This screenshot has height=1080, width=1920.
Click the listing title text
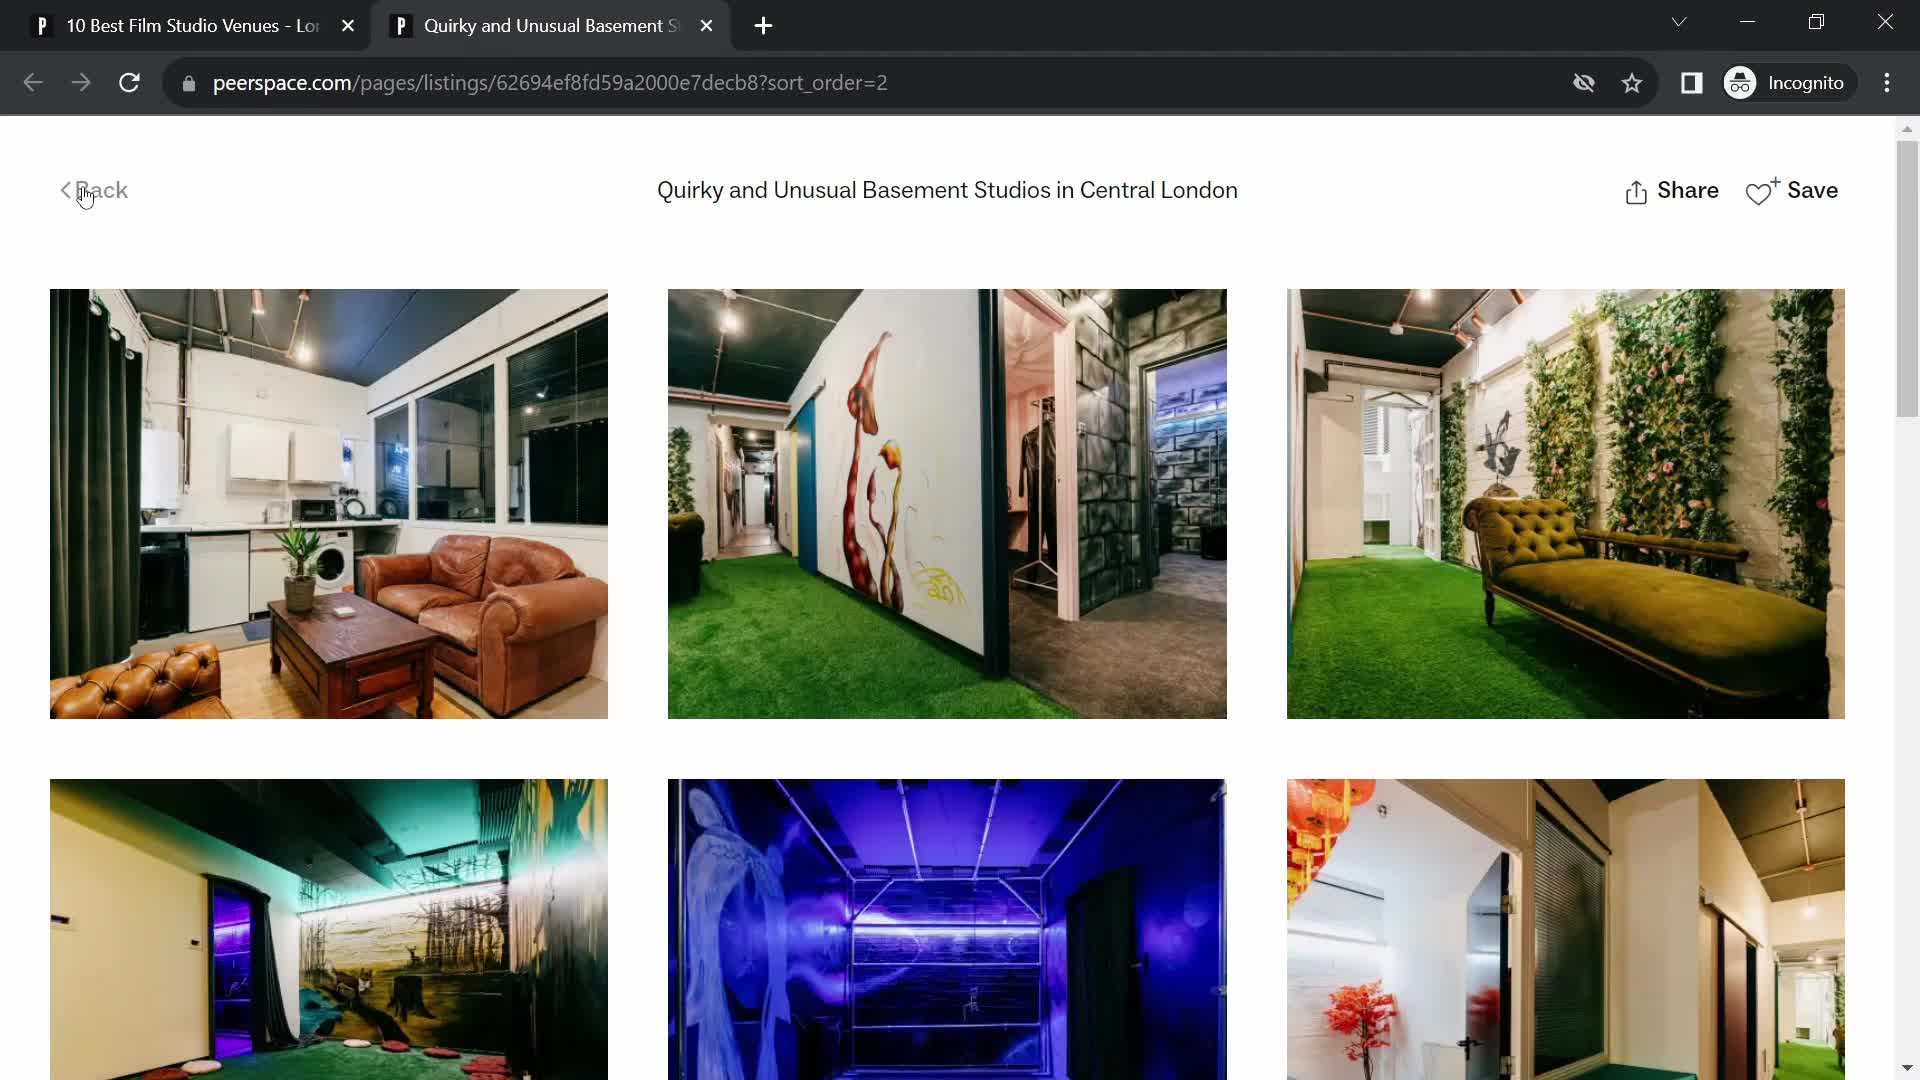947,191
